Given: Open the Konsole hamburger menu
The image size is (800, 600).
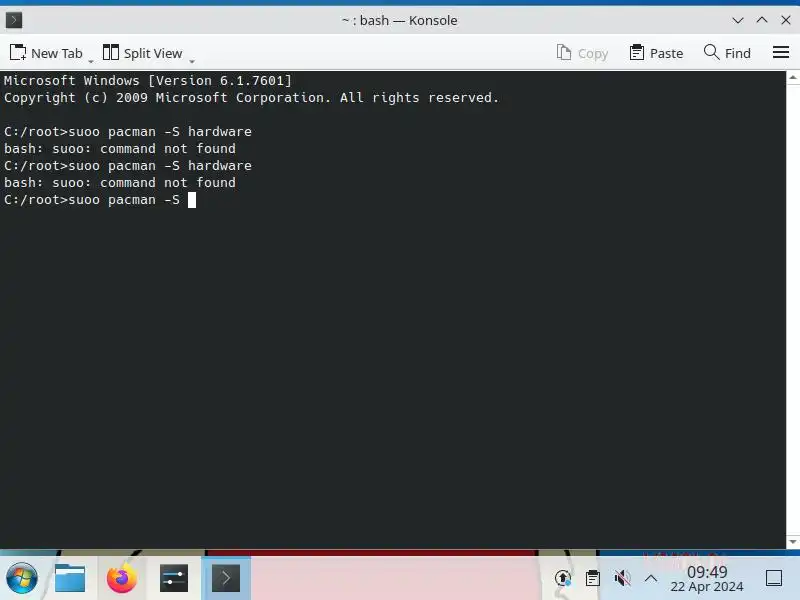Looking at the screenshot, I should (781, 53).
